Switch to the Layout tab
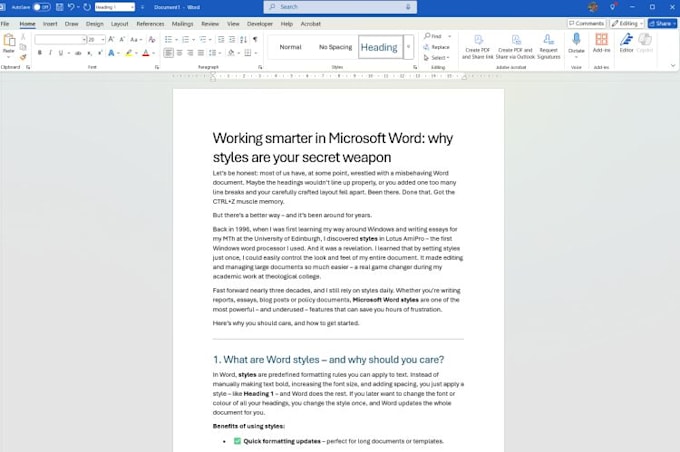 point(119,24)
